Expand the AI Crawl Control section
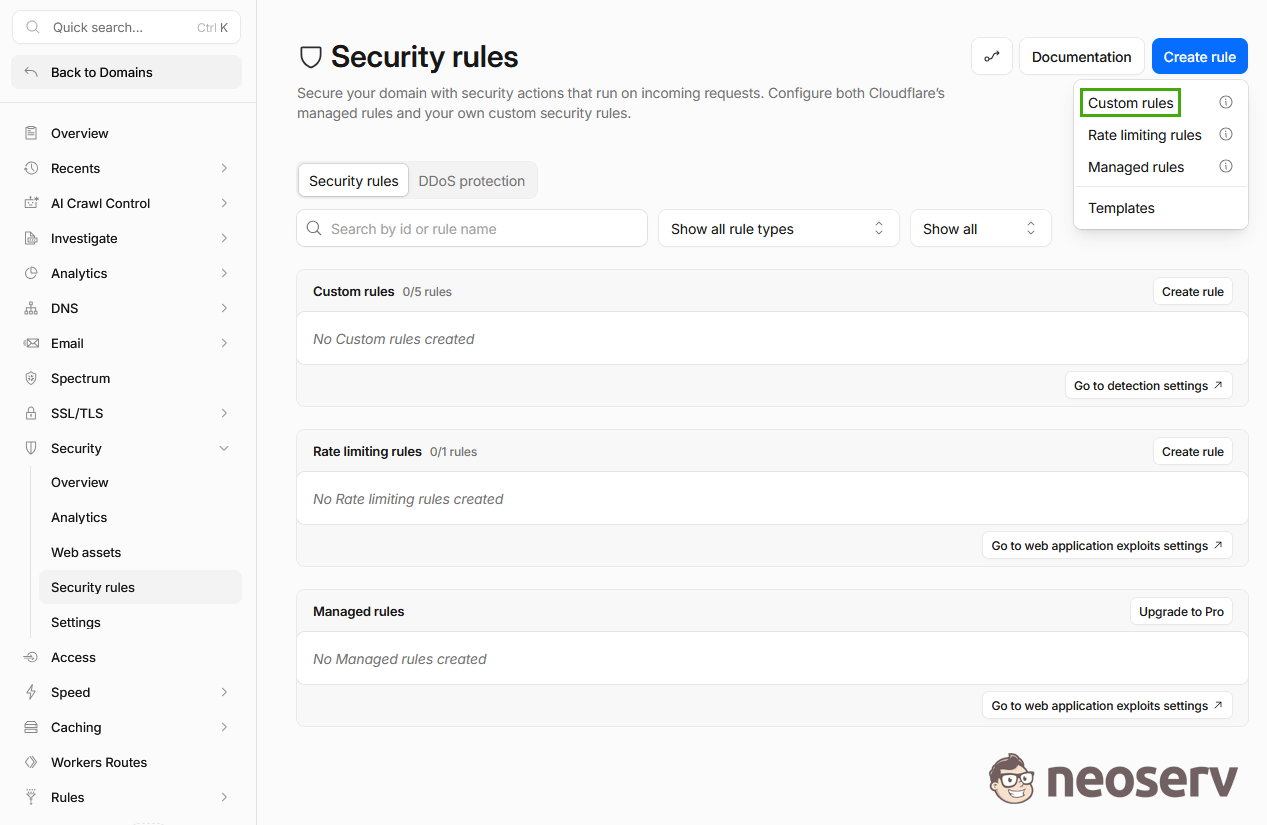Image resolution: width=1267 pixels, height=825 pixels. point(224,203)
